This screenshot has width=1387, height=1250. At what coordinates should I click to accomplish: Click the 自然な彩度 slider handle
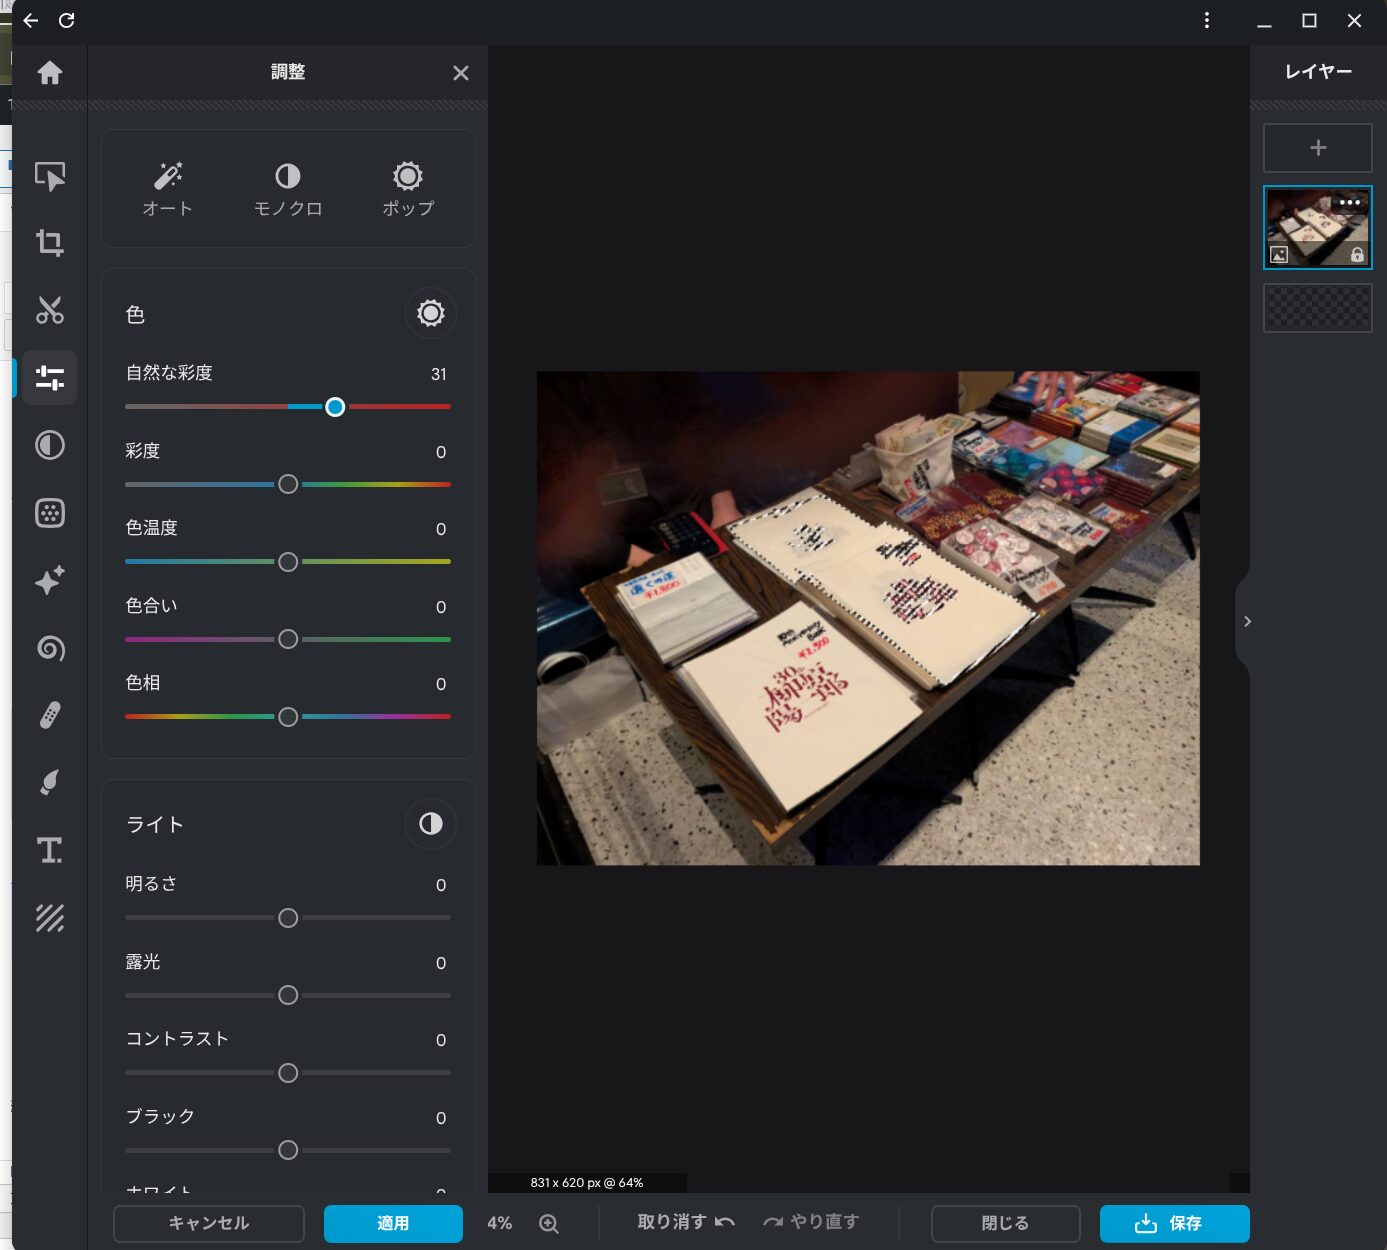click(x=335, y=407)
